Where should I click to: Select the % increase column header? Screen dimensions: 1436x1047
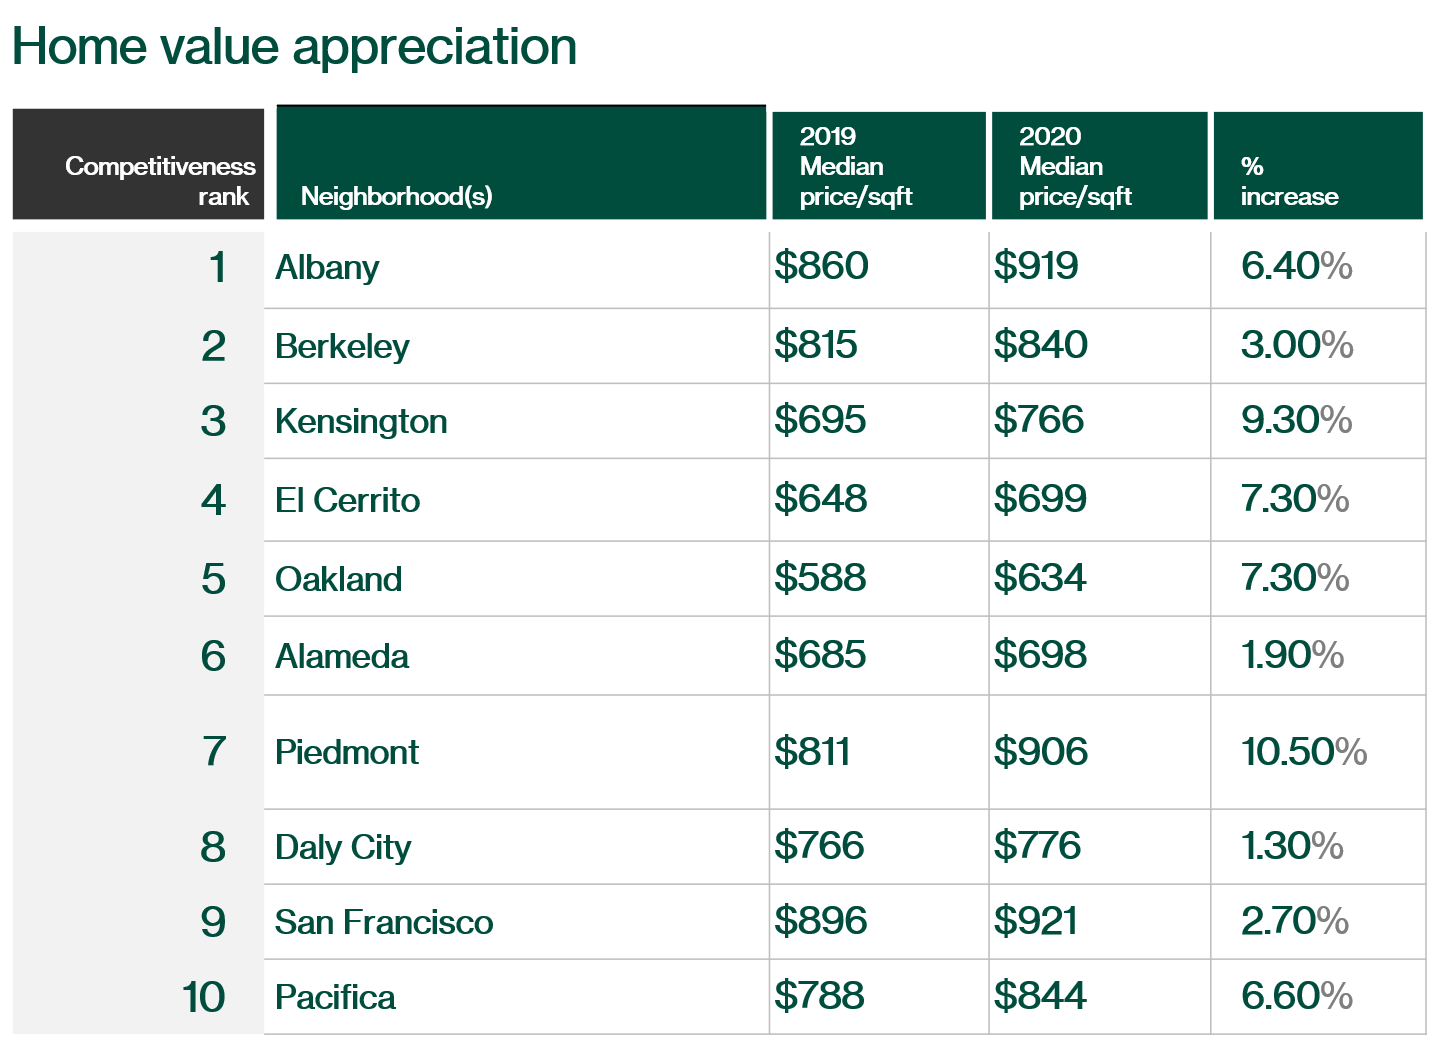[1318, 165]
